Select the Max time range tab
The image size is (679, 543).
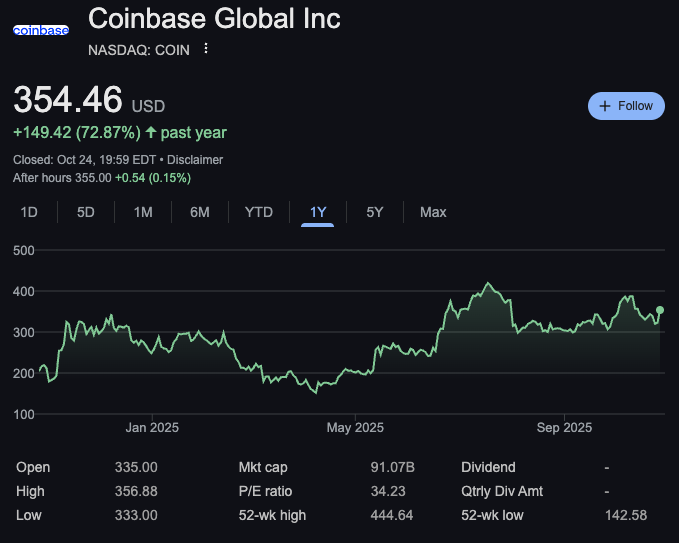[433, 212]
